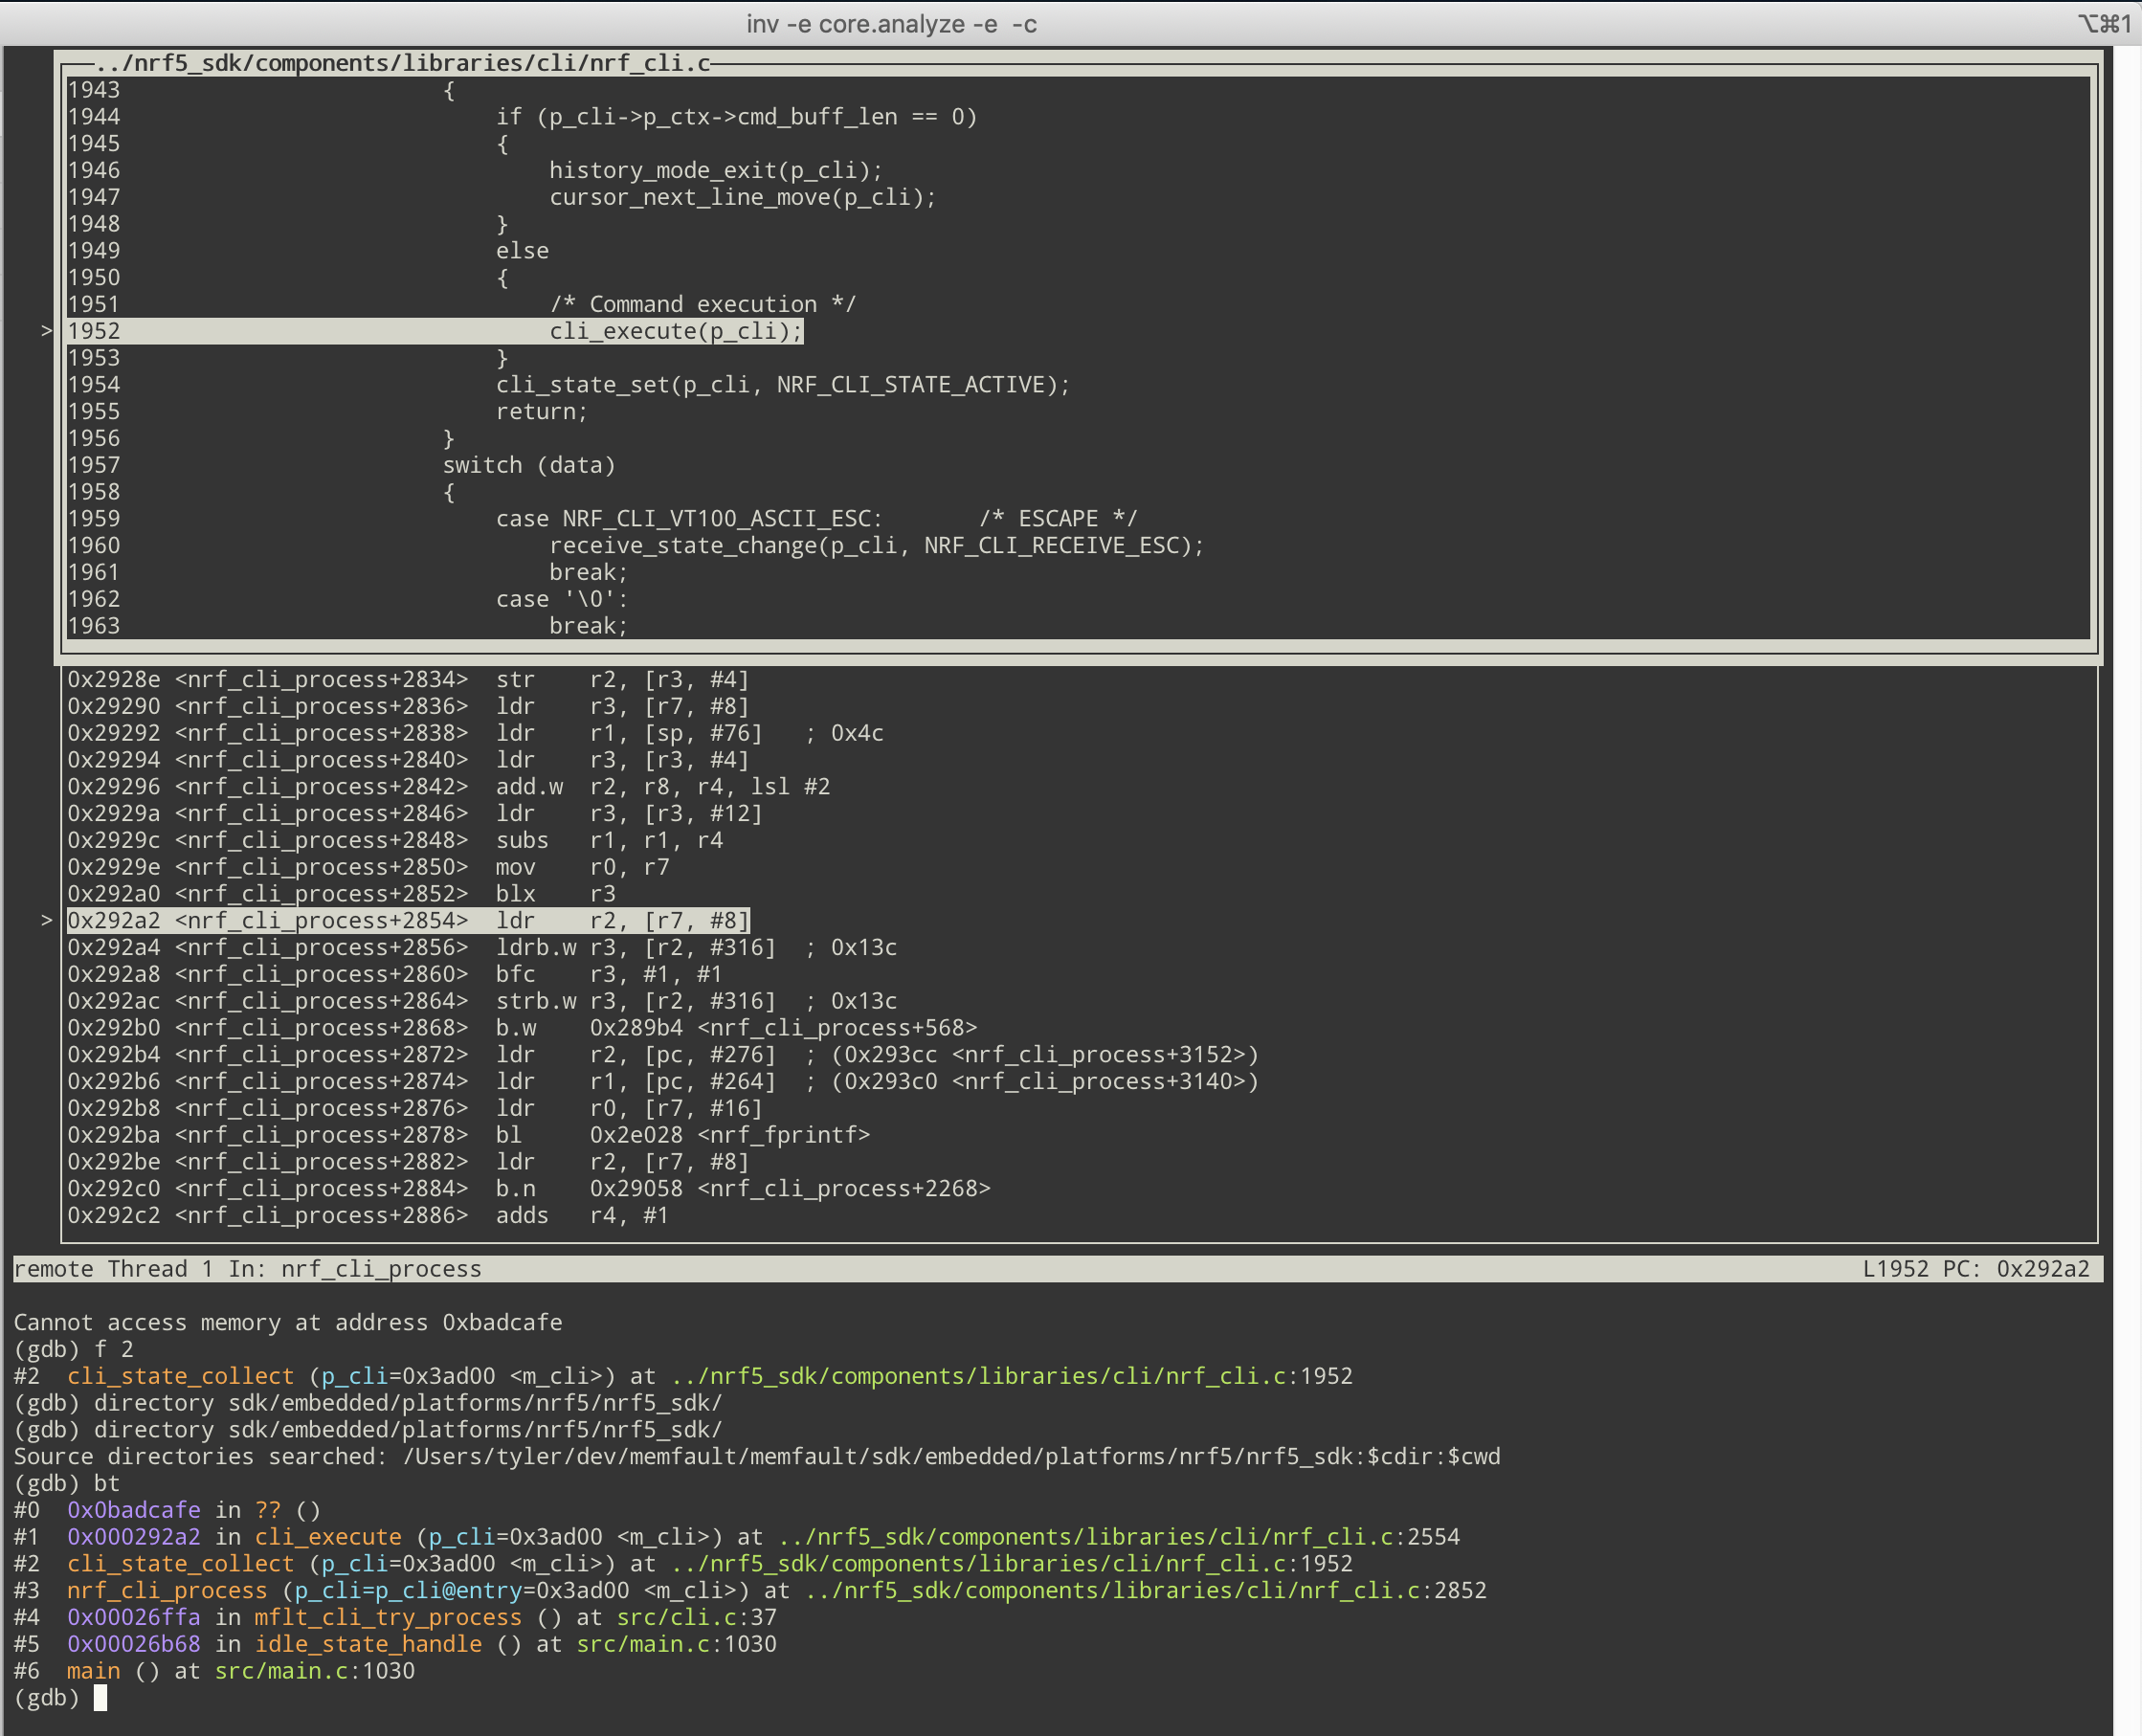Click src/cli.c:37 path in frame #4
Screen dimensions: 2142x1736
tap(696, 1617)
